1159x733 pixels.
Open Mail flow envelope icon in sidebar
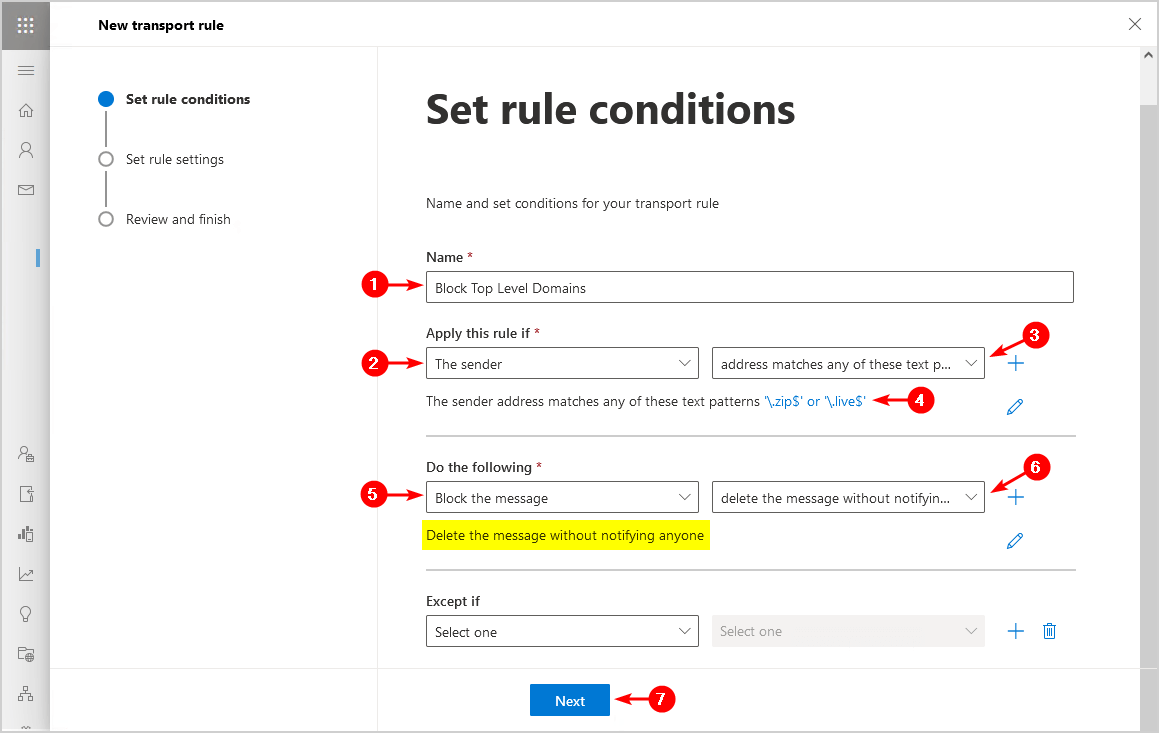pyautogui.click(x=26, y=190)
